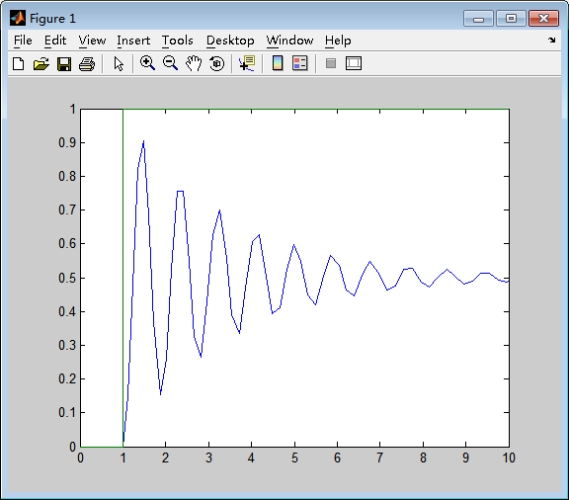Open the File menu

[23, 40]
